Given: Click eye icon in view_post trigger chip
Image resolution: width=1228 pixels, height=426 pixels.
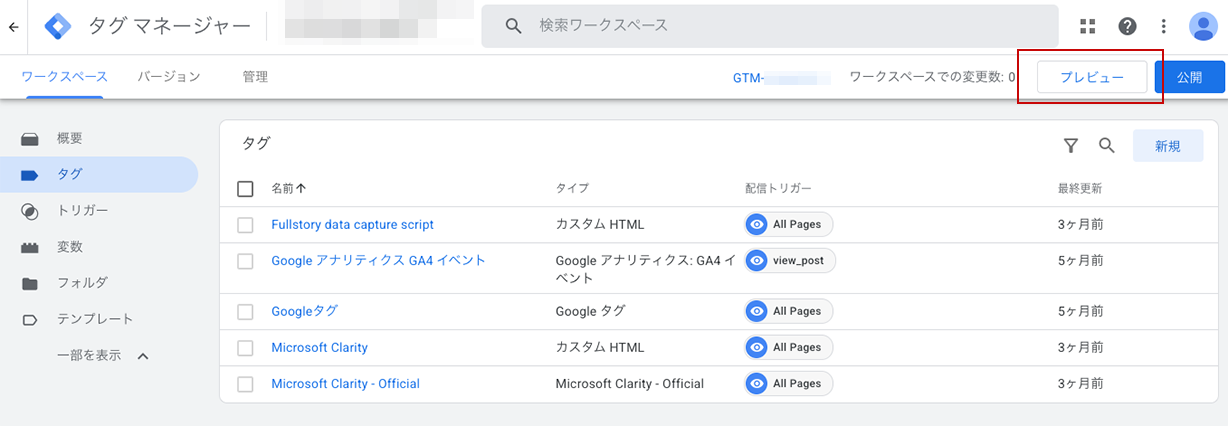Looking at the screenshot, I should coord(757,261).
